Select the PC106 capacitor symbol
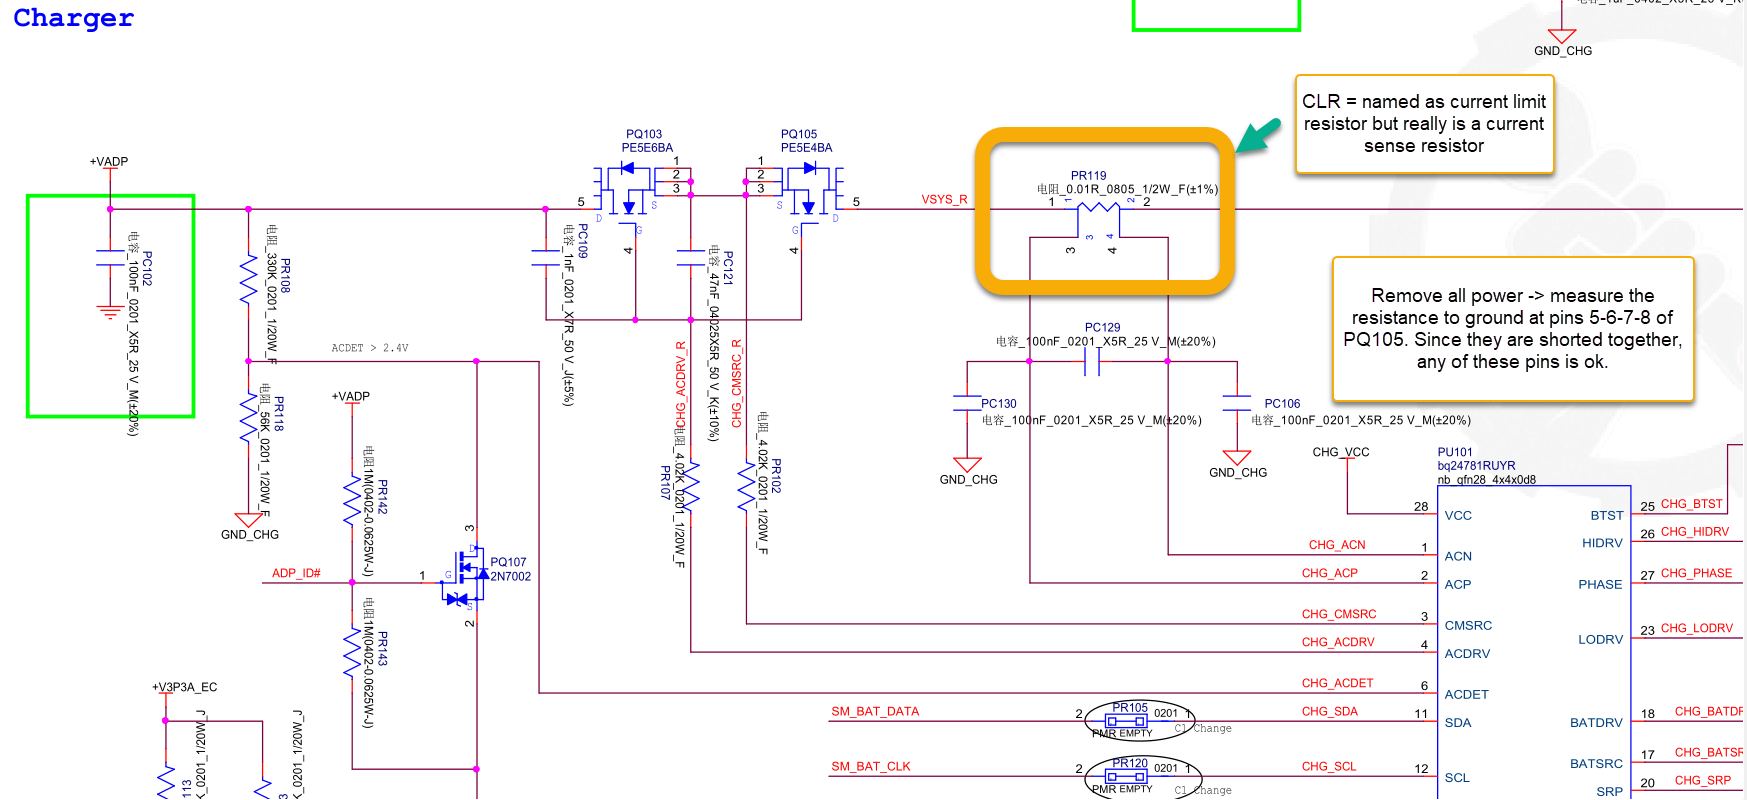 1237,403
